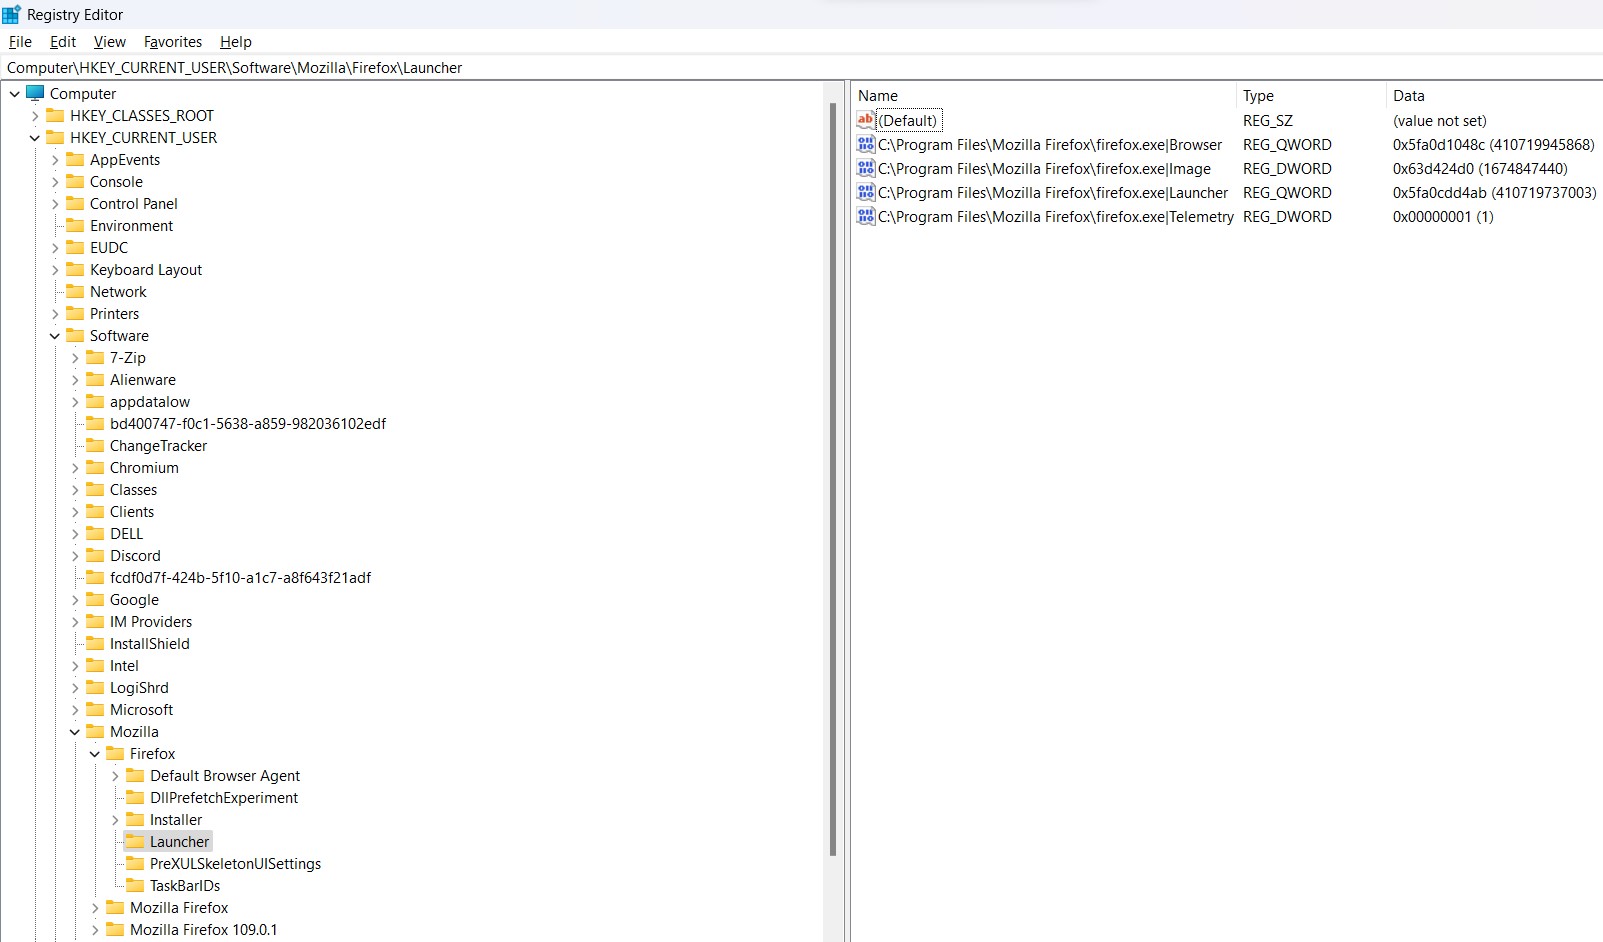Screen dimensions: 1603x942
Task: Select the ChangeTracker key
Action: click(x=158, y=446)
